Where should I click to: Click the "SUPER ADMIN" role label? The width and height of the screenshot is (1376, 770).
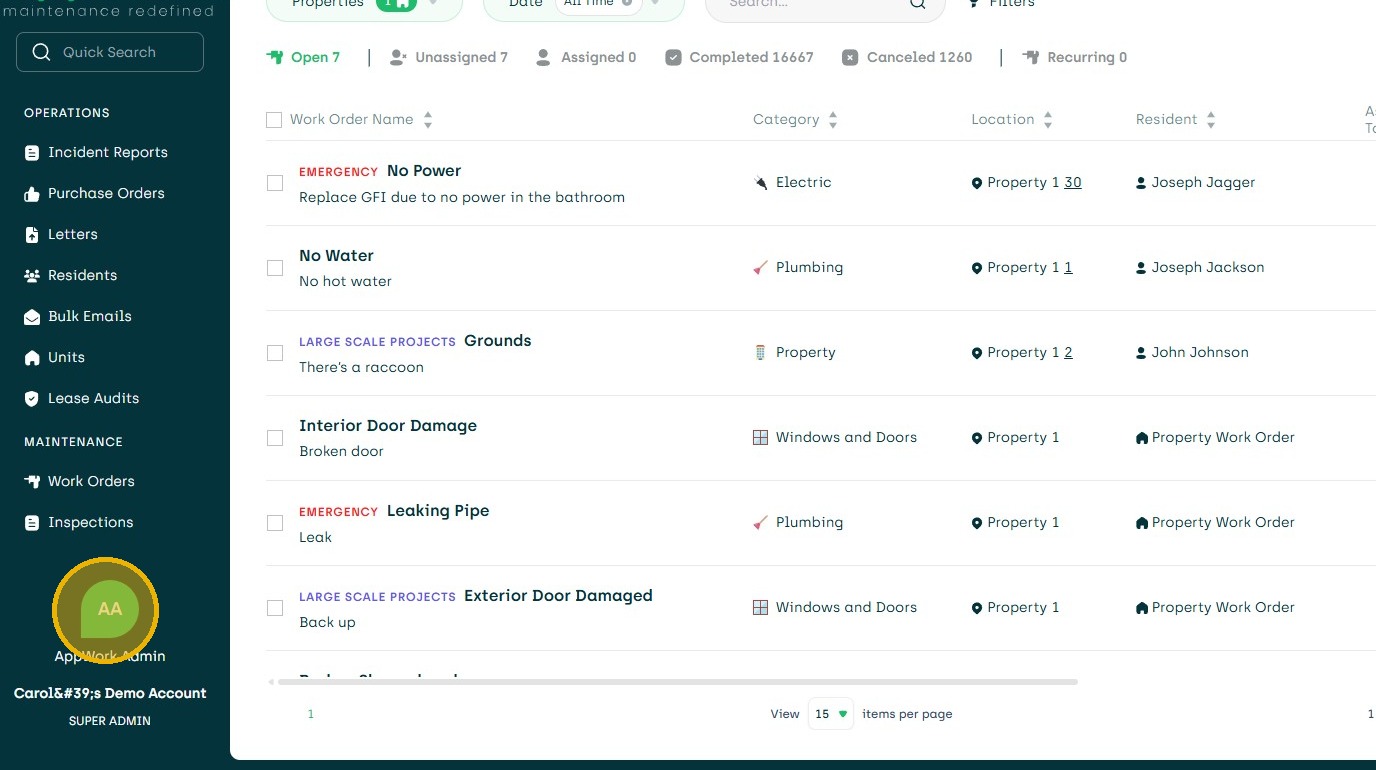[110, 721]
